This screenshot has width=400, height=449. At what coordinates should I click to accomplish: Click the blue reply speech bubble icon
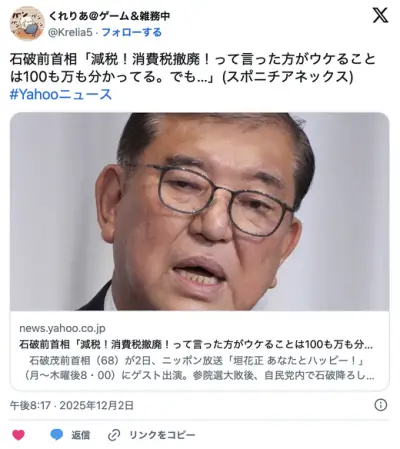57,435
